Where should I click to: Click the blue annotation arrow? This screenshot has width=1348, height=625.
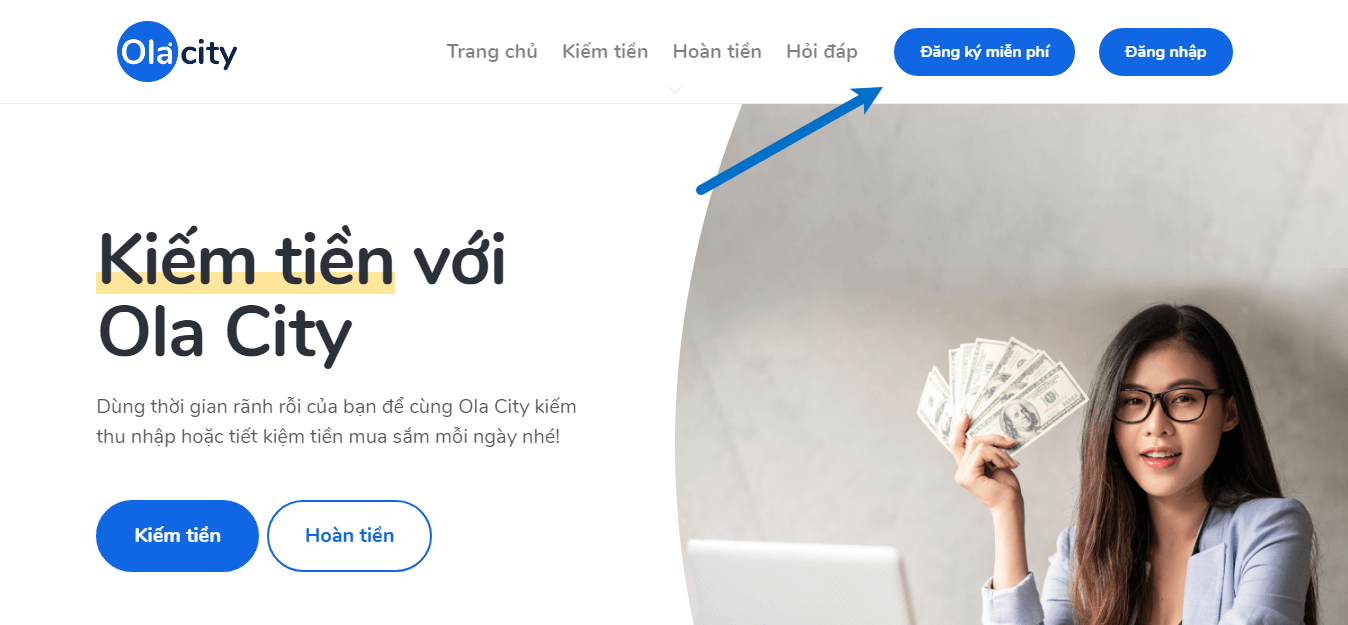790,139
